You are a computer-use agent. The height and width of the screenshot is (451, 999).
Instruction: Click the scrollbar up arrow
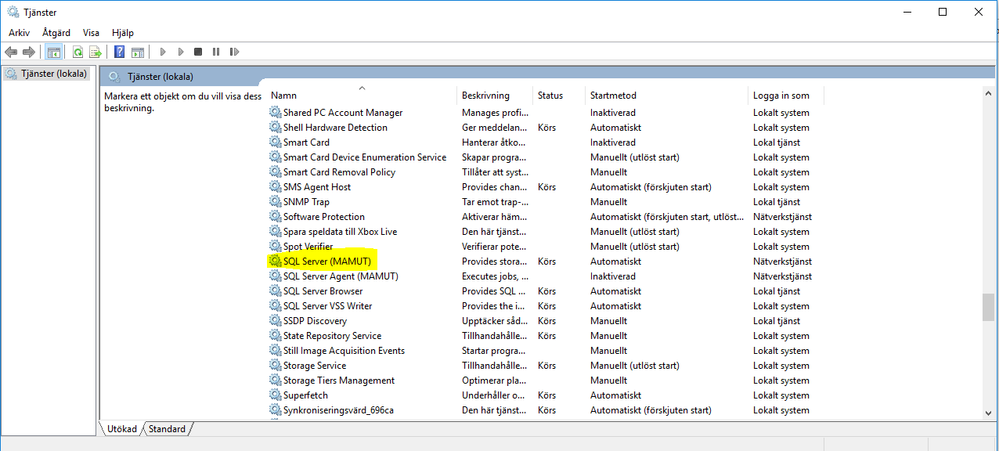(987, 94)
